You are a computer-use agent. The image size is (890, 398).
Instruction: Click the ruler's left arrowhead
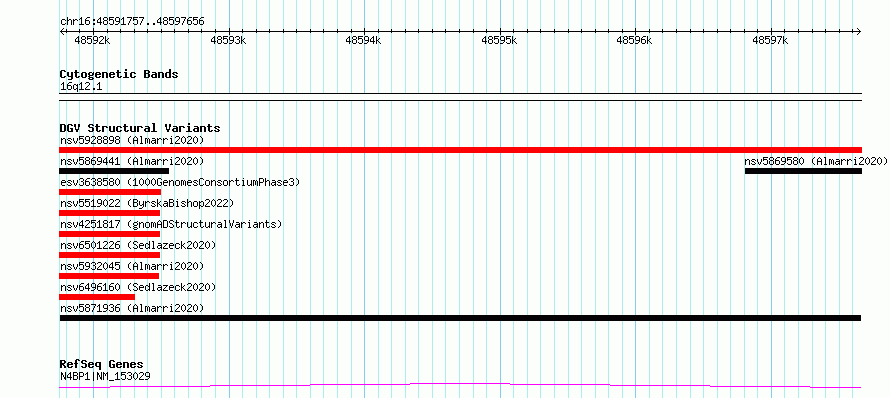[x=62, y=32]
